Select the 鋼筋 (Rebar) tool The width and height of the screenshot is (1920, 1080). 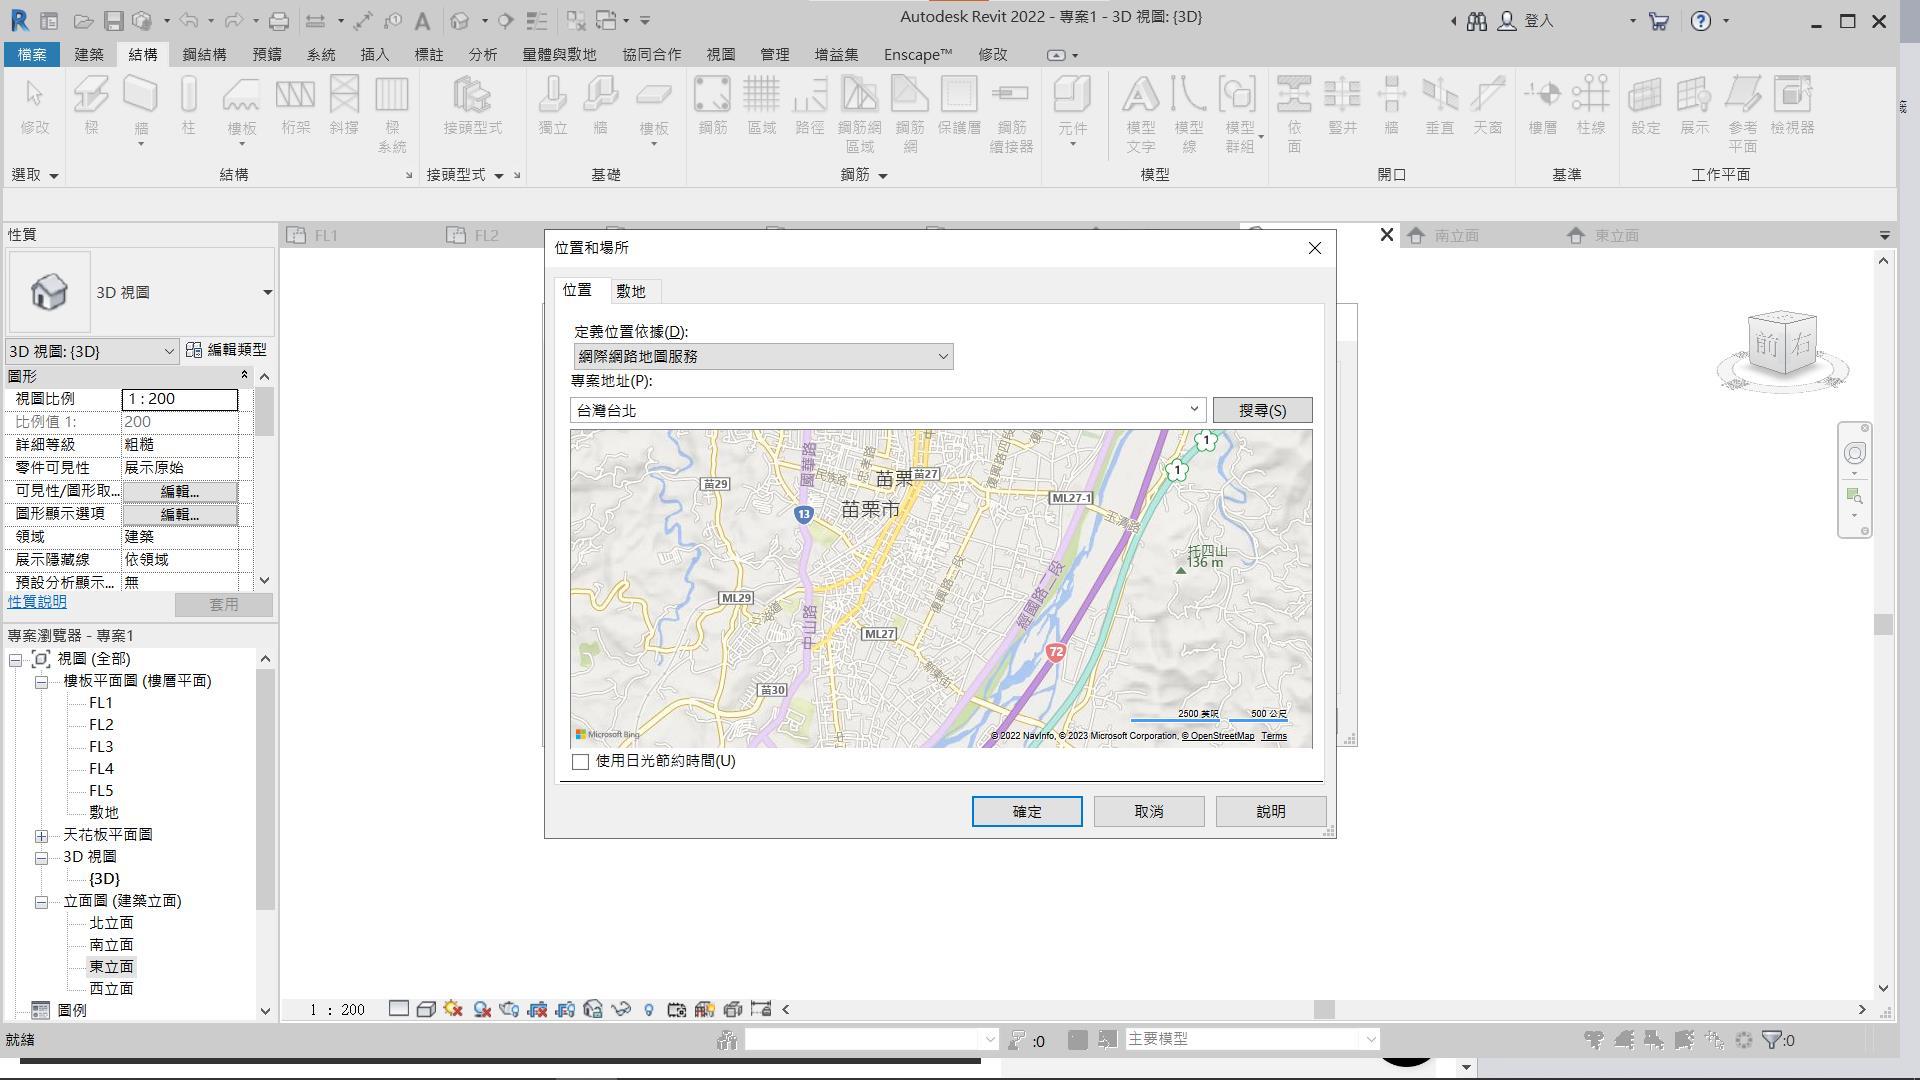(712, 106)
